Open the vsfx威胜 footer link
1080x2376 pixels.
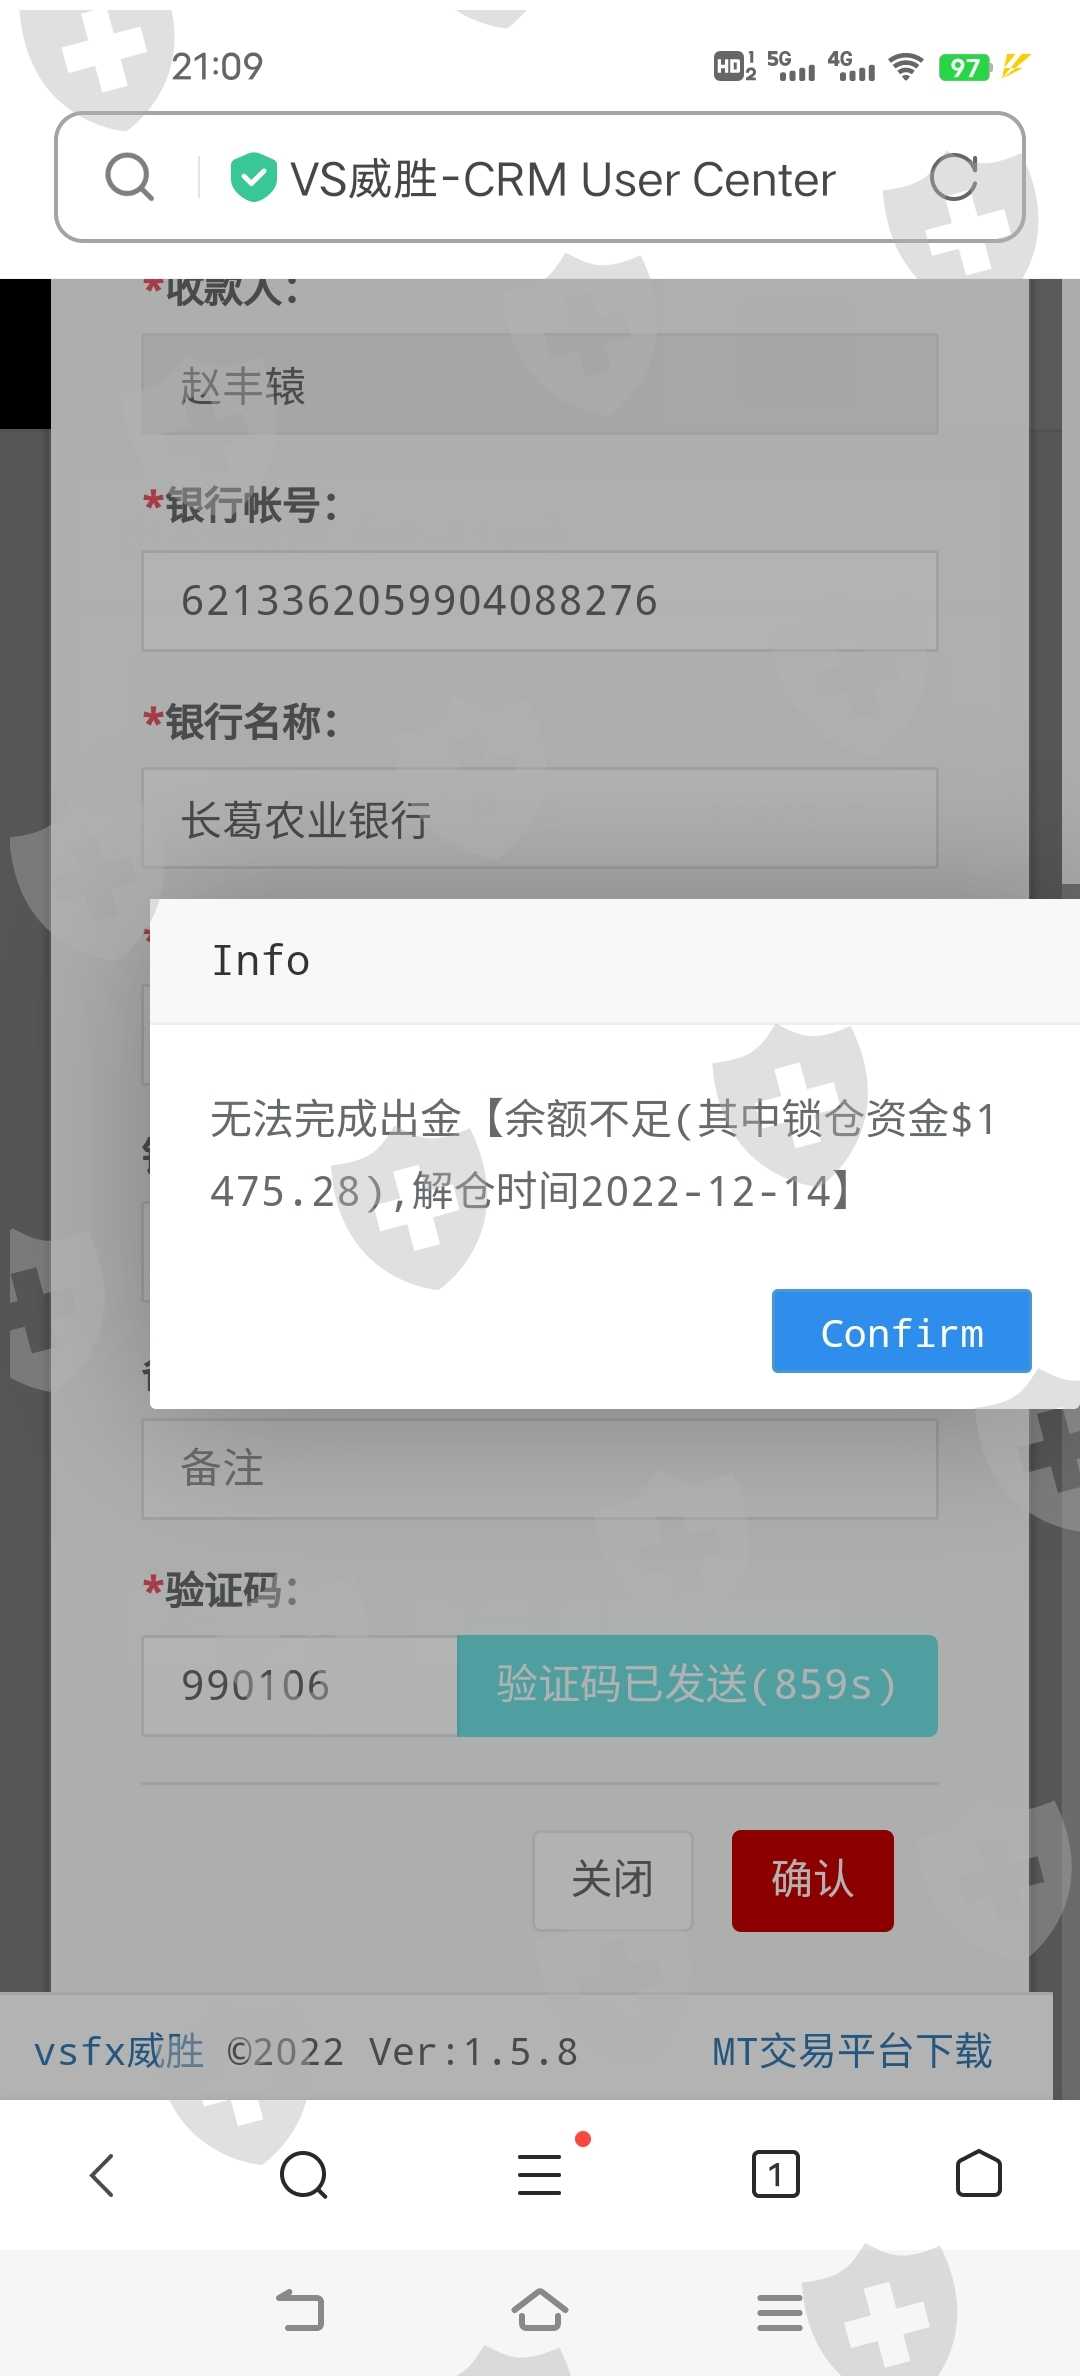119,2051
